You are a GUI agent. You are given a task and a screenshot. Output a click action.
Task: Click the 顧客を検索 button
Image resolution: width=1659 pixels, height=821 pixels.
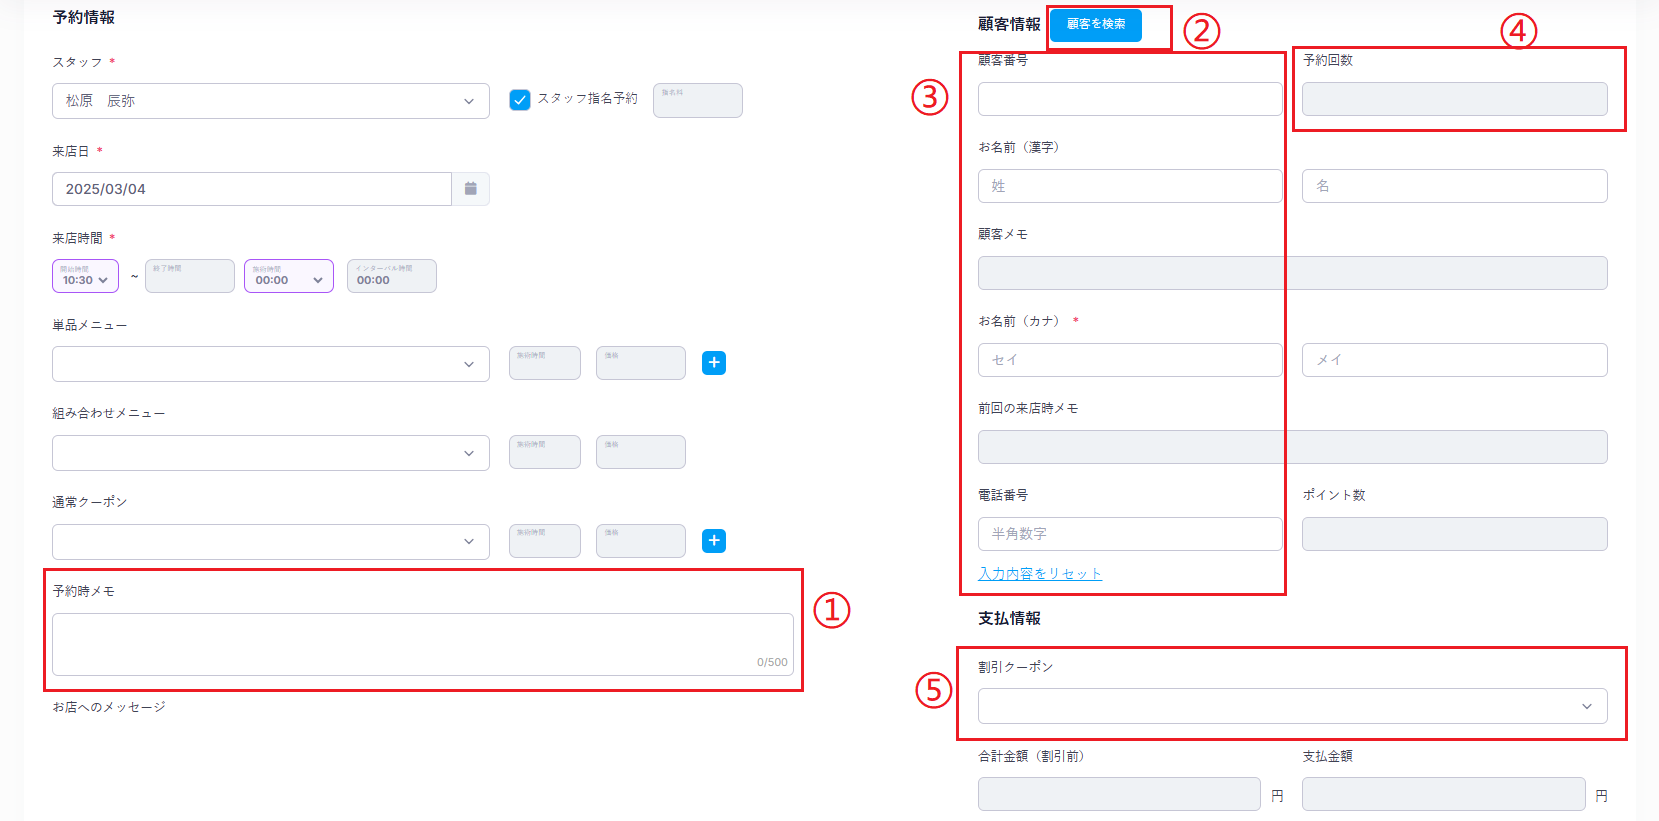pos(1096,24)
